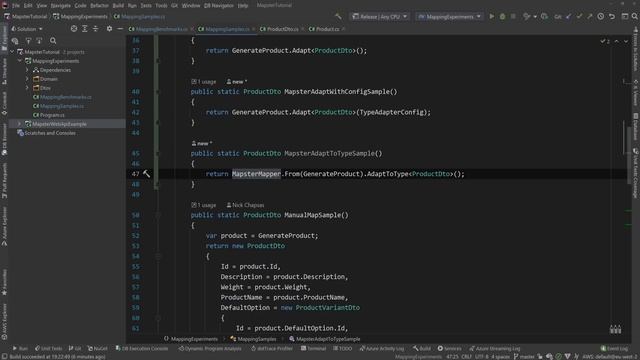Locate current file in Solution explorer

pyautogui.click(x=73, y=29)
